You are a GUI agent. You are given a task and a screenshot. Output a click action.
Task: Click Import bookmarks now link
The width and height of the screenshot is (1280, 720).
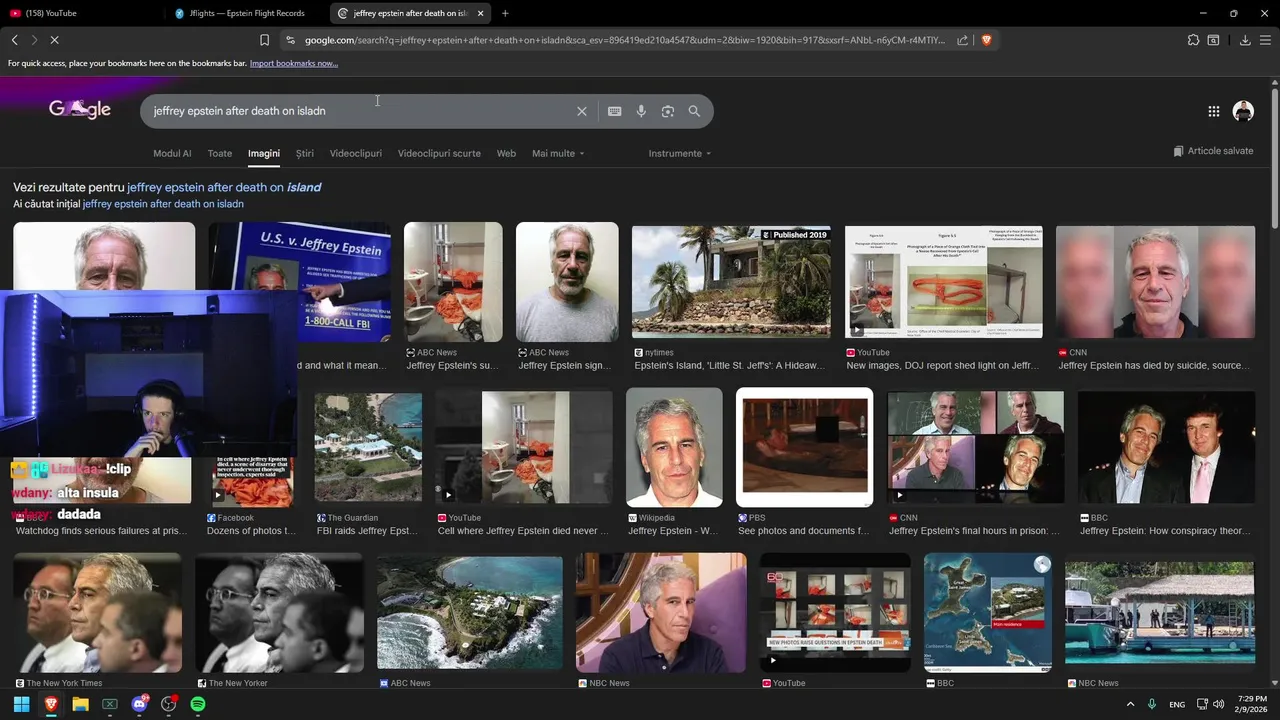294,63
